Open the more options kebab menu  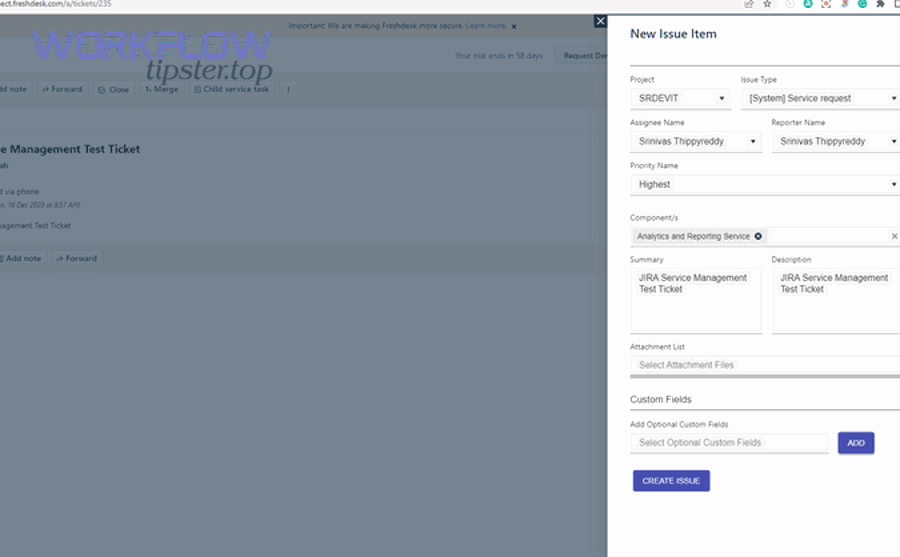(x=288, y=90)
